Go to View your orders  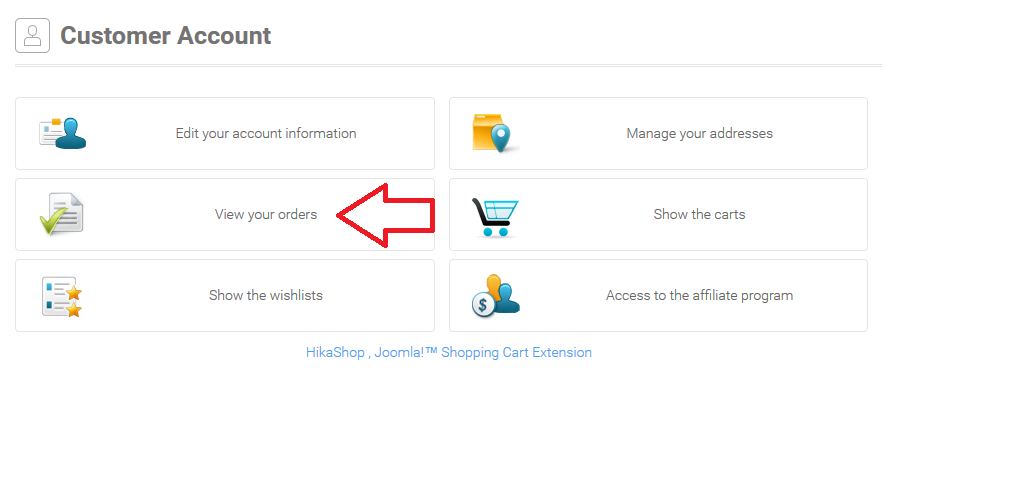tap(225, 214)
